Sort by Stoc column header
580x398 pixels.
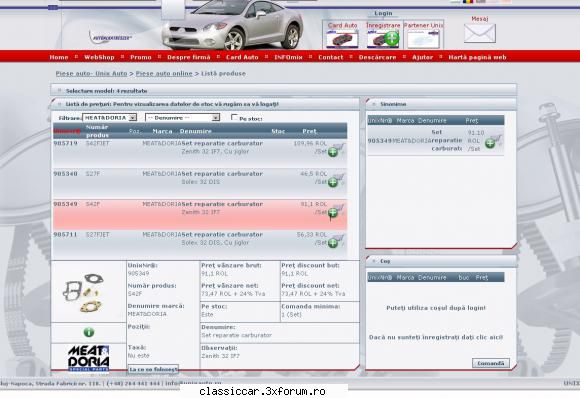click(278, 131)
